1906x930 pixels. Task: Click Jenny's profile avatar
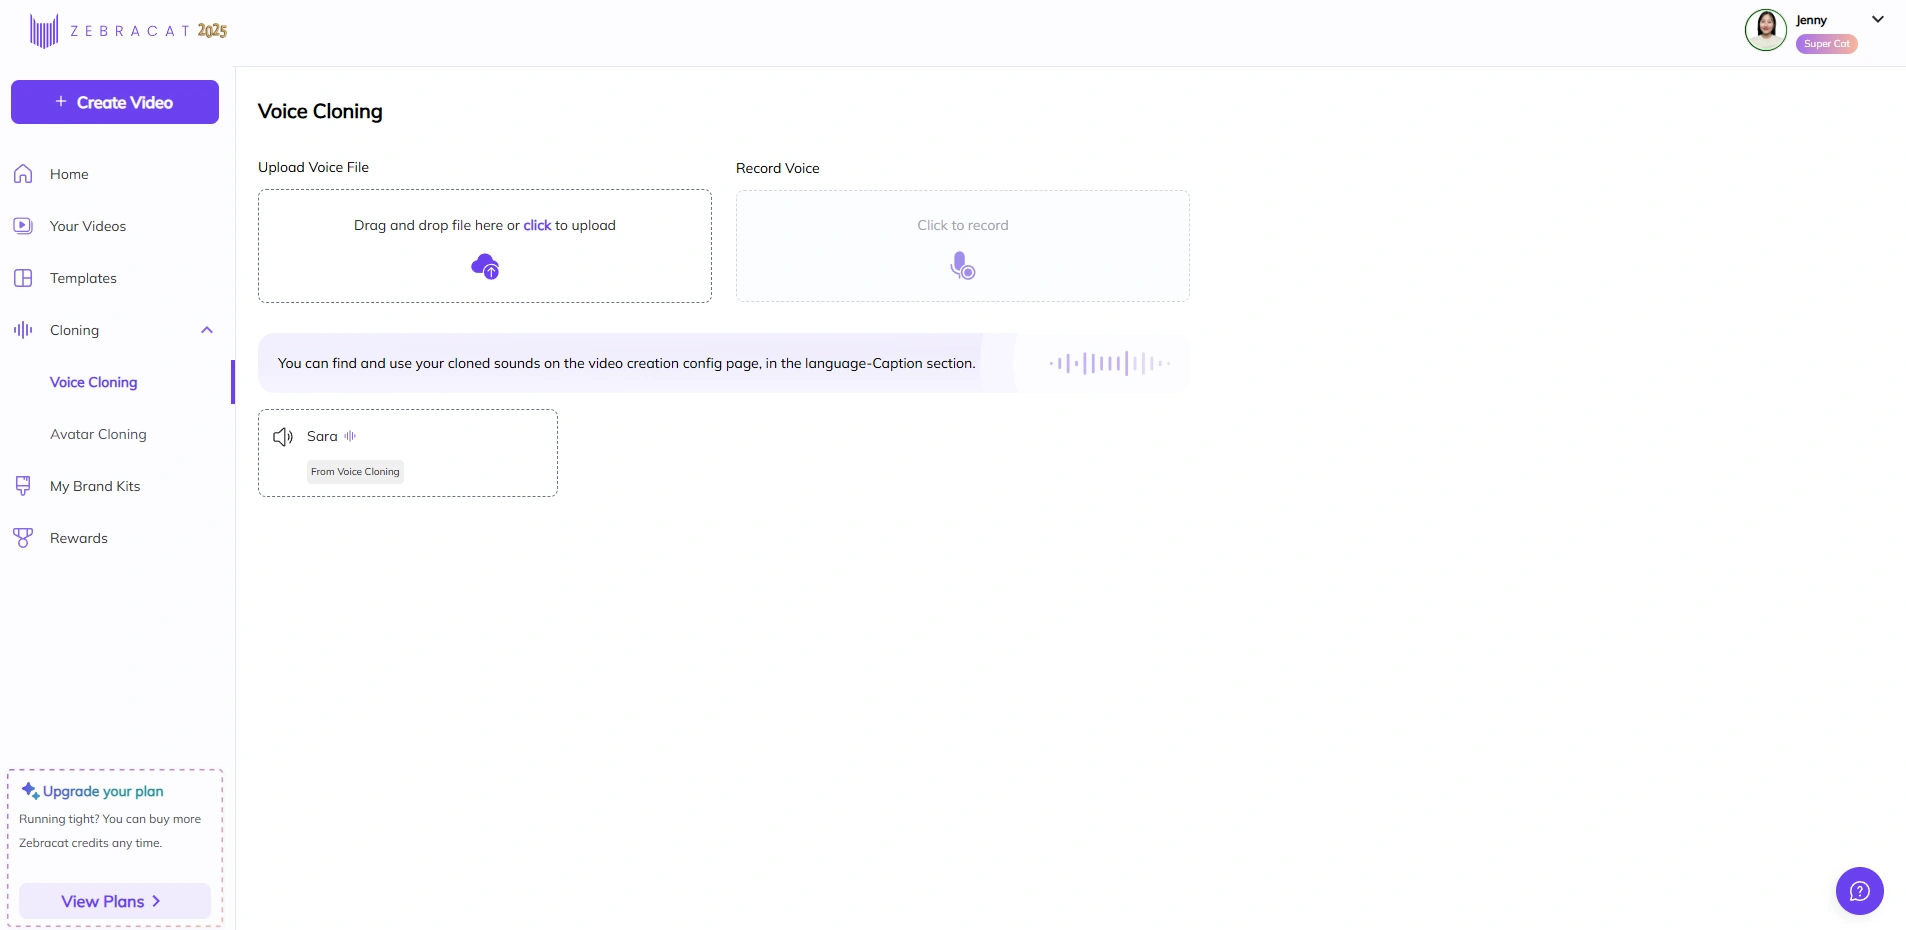tap(1766, 30)
